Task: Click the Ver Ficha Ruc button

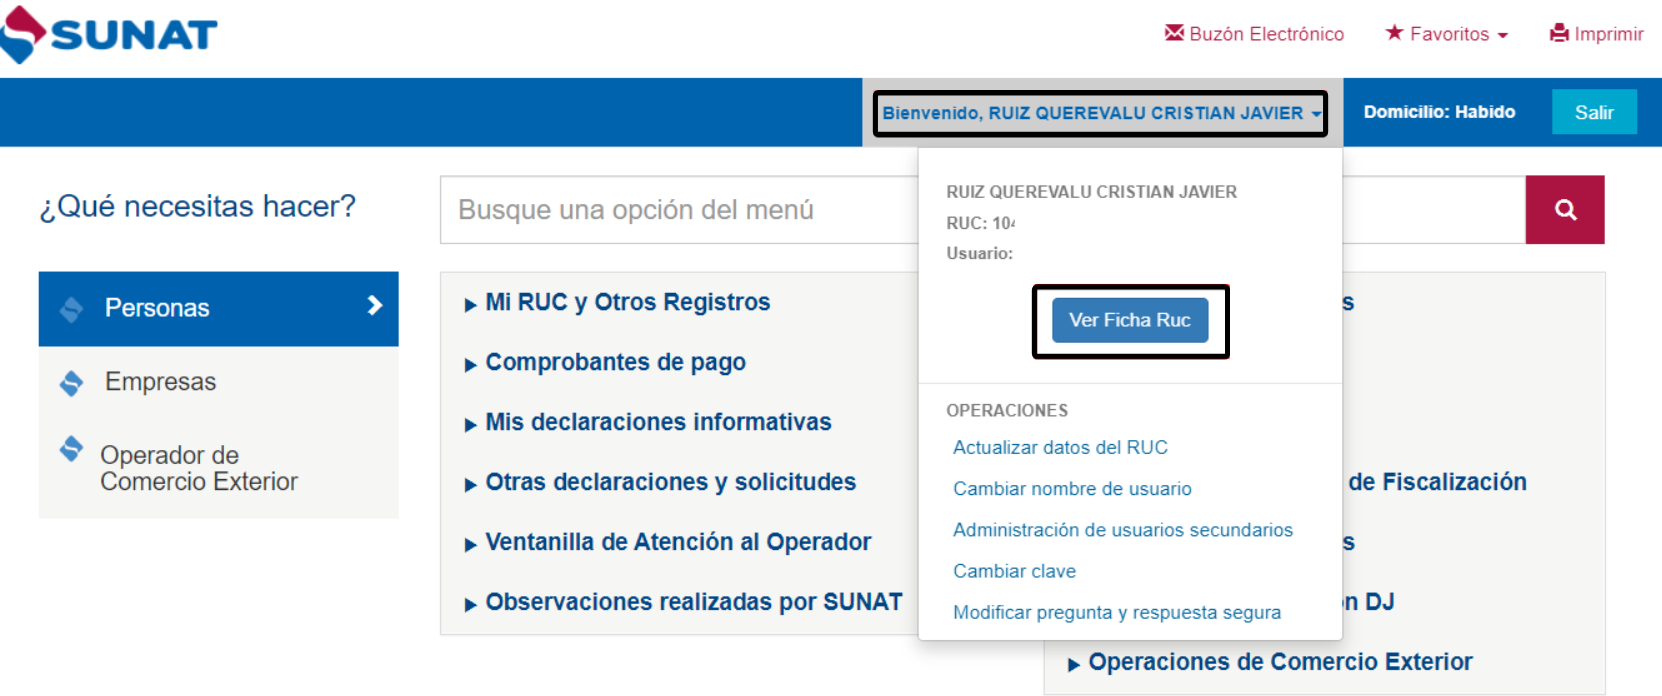Action: (1130, 320)
